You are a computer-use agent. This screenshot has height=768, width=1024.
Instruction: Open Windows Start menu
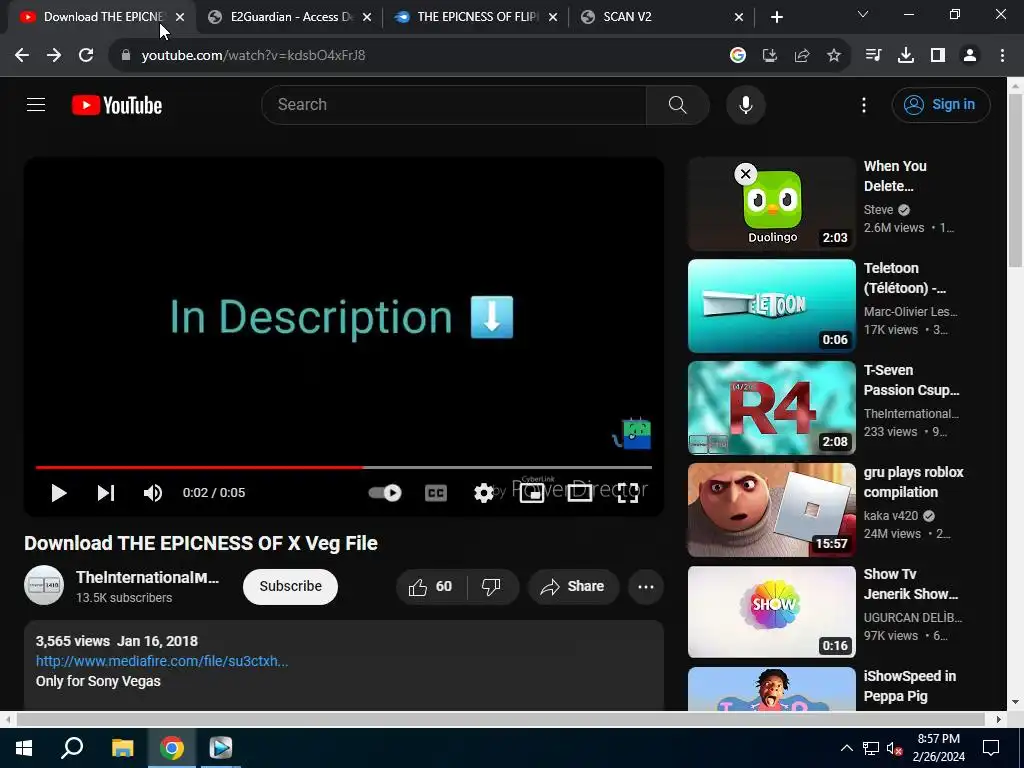pyautogui.click(x=24, y=748)
